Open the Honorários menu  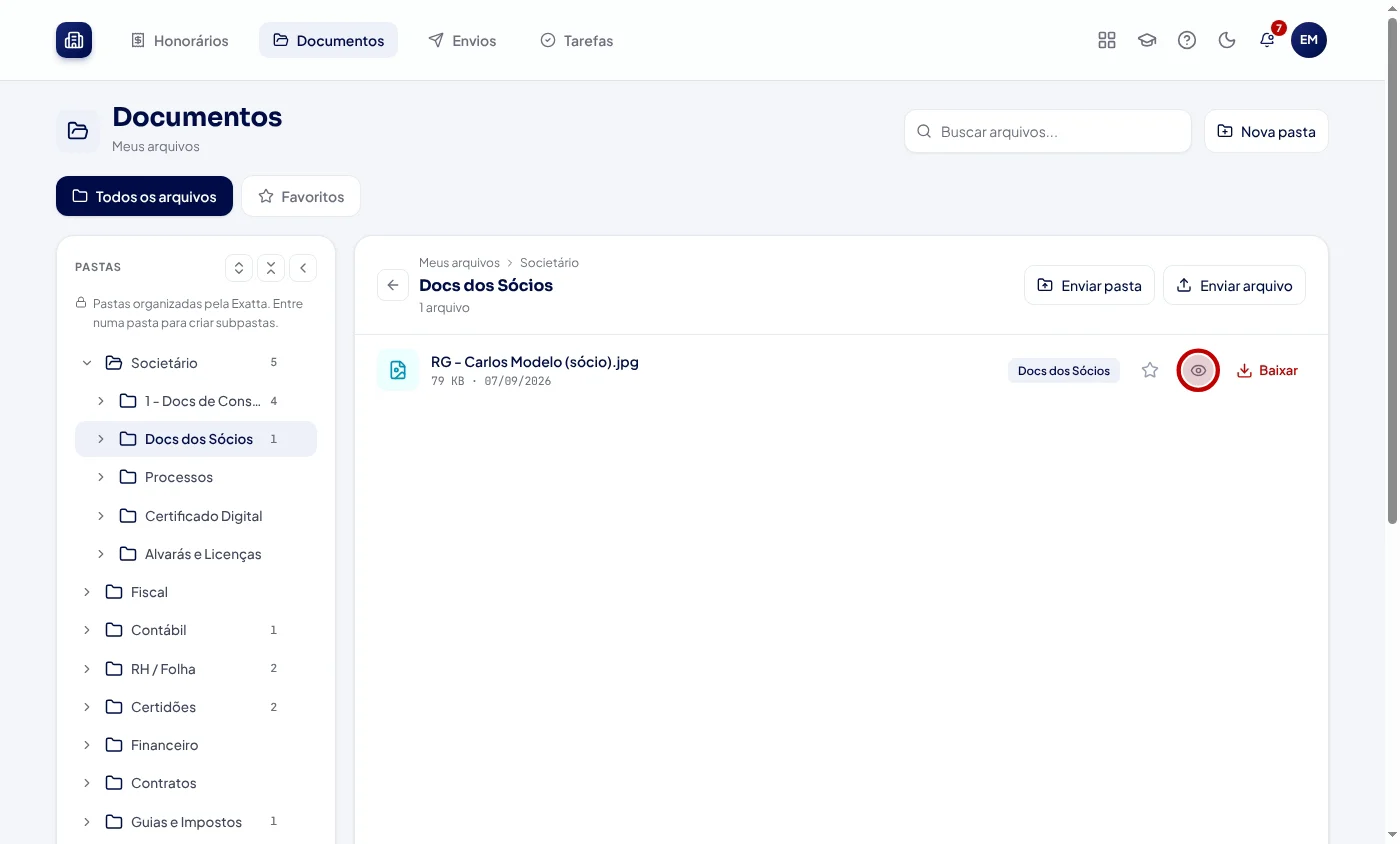pos(180,40)
